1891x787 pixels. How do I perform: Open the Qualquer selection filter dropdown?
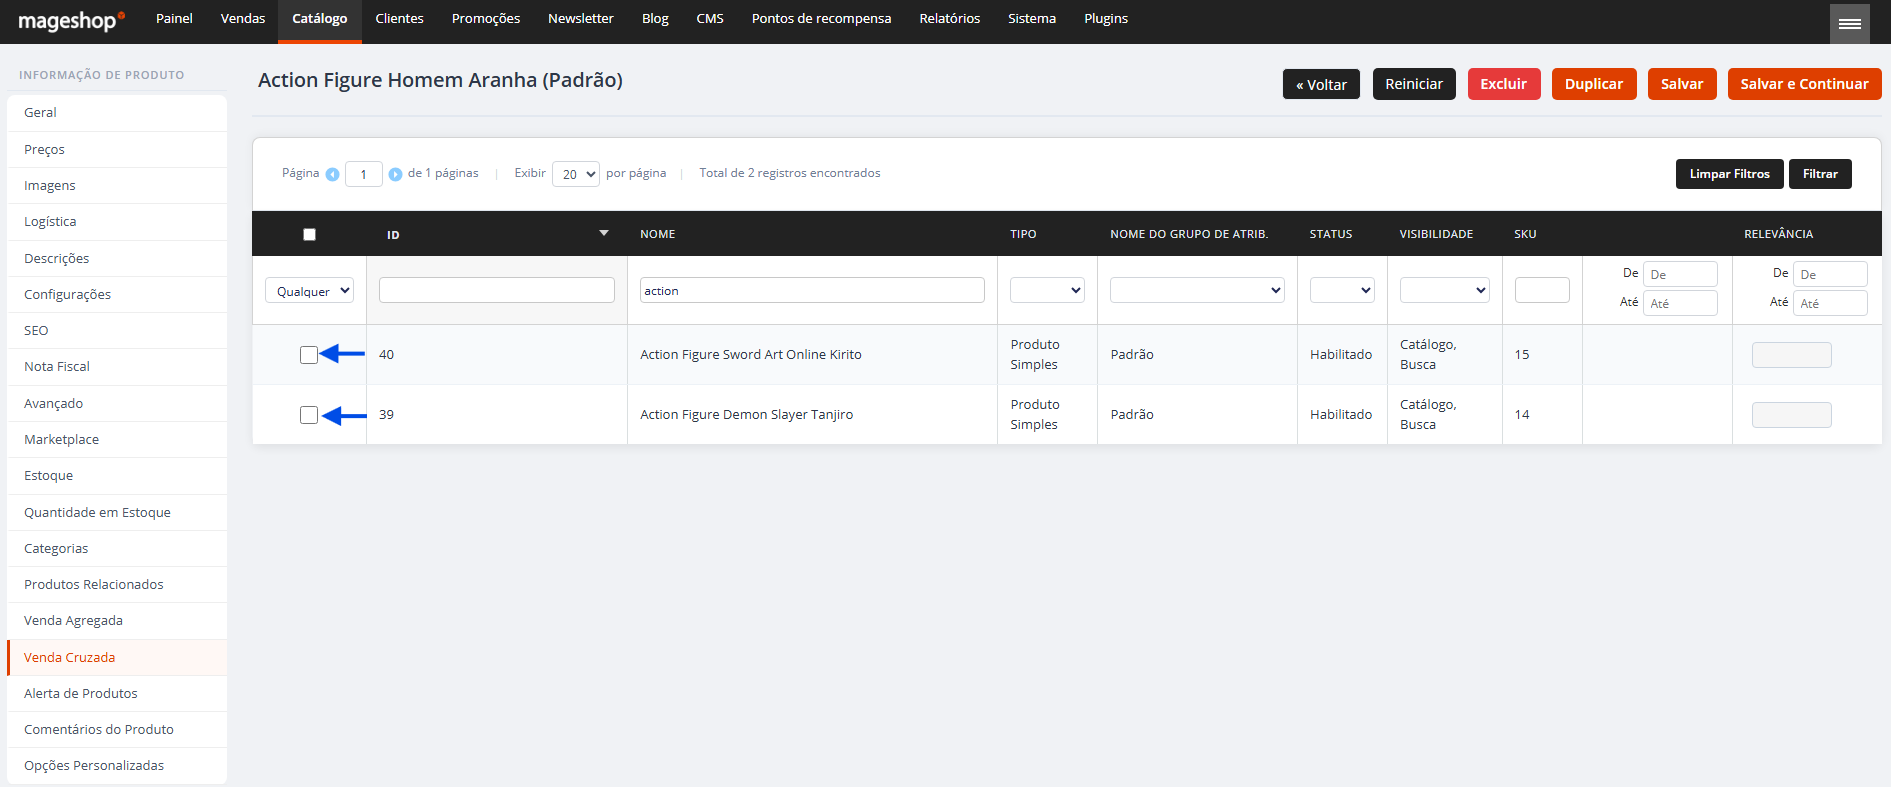click(309, 291)
